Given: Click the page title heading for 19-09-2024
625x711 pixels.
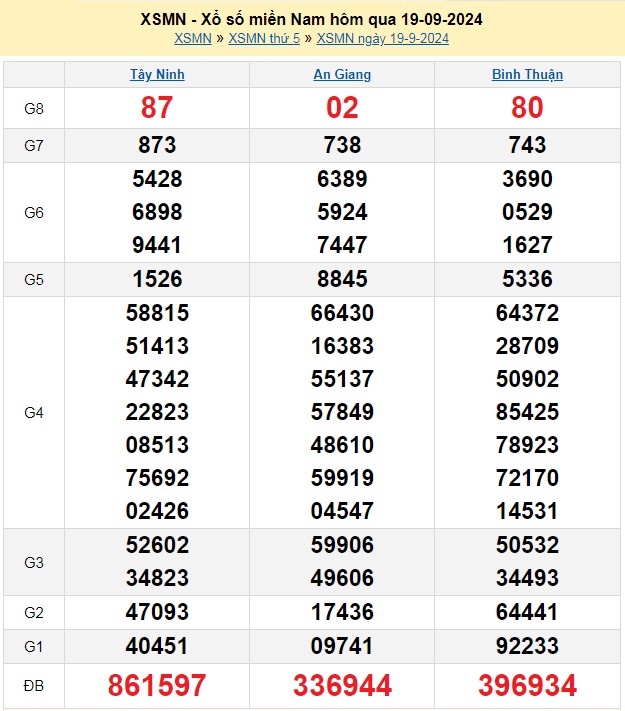Looking at the screenshot, I should pyautogui.click(x=312, y=20).
